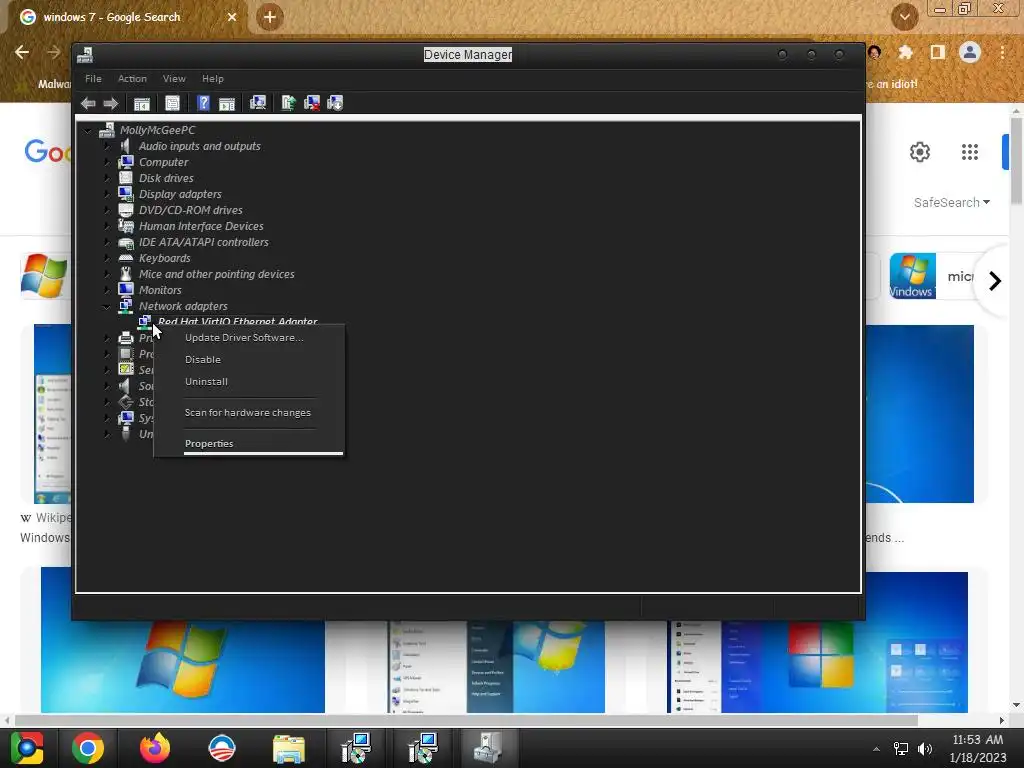Click the Chrome side panel icon
This screenshot has width=1024, height=768.
[x=938, y=52]
